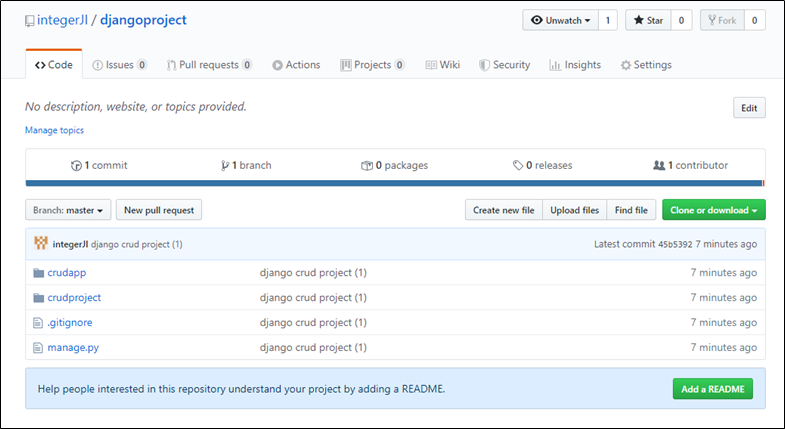Click the stargazers count 0
Screen dimensions: 785x429
tap(681, 20)
